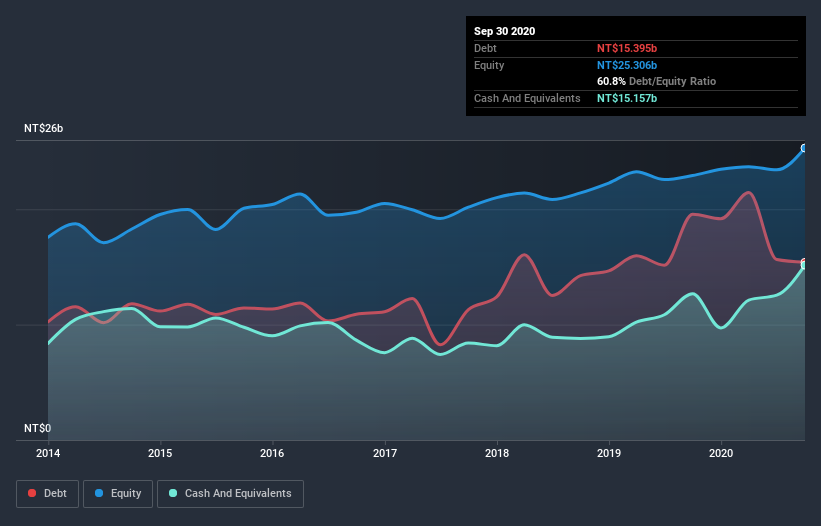
Task: Click the 2018 x-axis label
Action: point(497,453)
